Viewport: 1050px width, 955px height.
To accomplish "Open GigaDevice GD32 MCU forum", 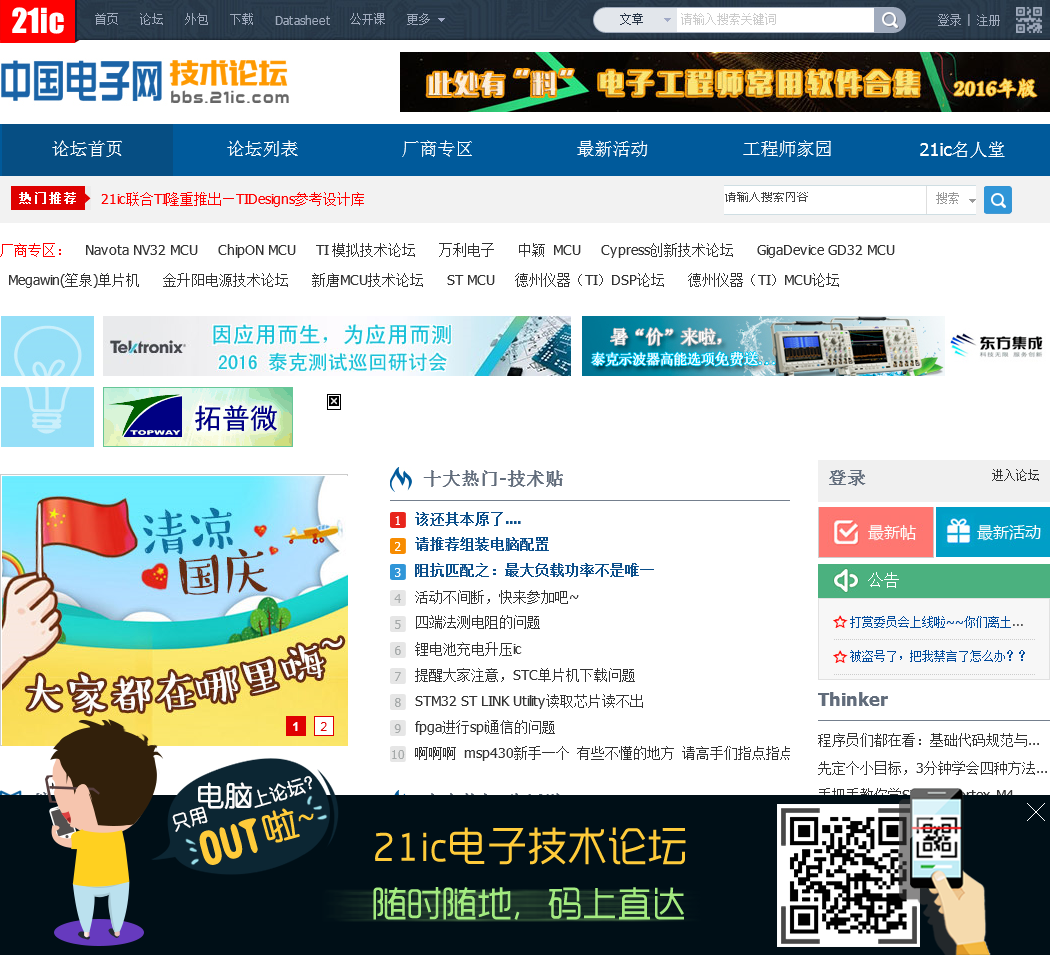I will [x=826, y=250].
